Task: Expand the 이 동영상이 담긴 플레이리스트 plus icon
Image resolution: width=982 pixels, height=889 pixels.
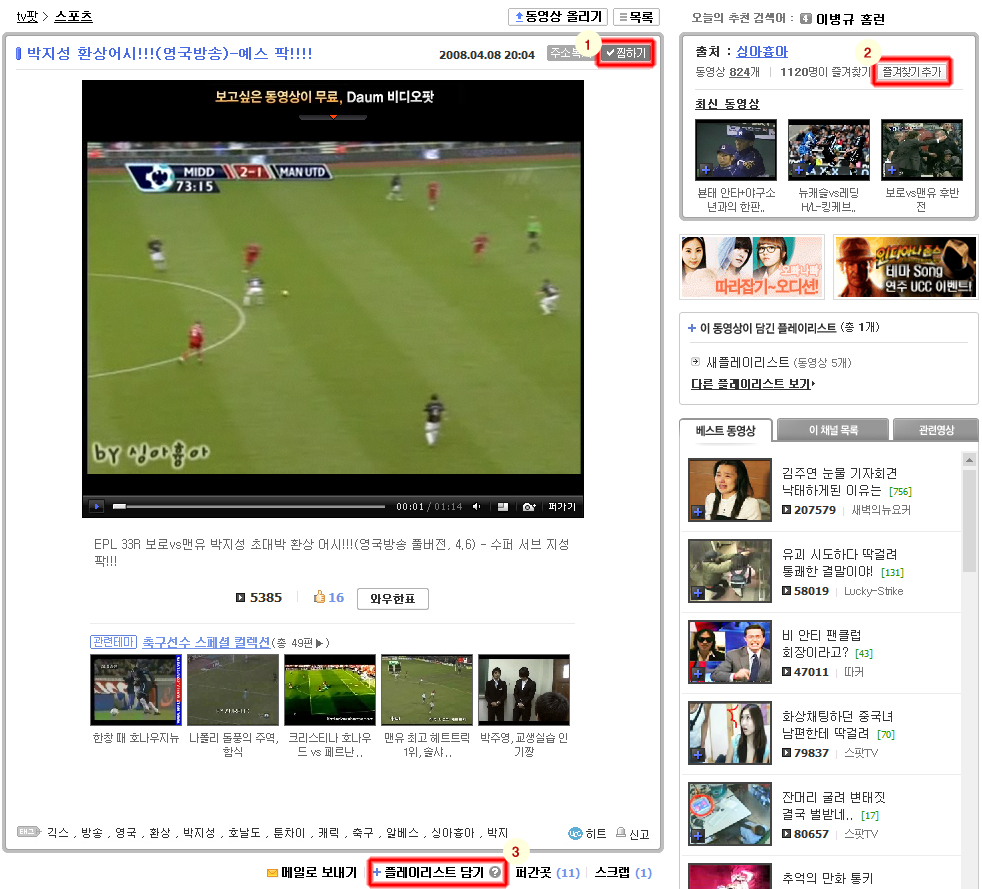Action: coord(692,328)
